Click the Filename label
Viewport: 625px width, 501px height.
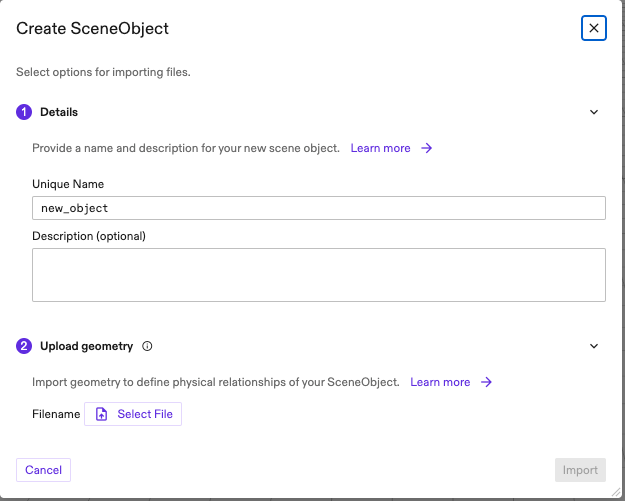point(56,414)
